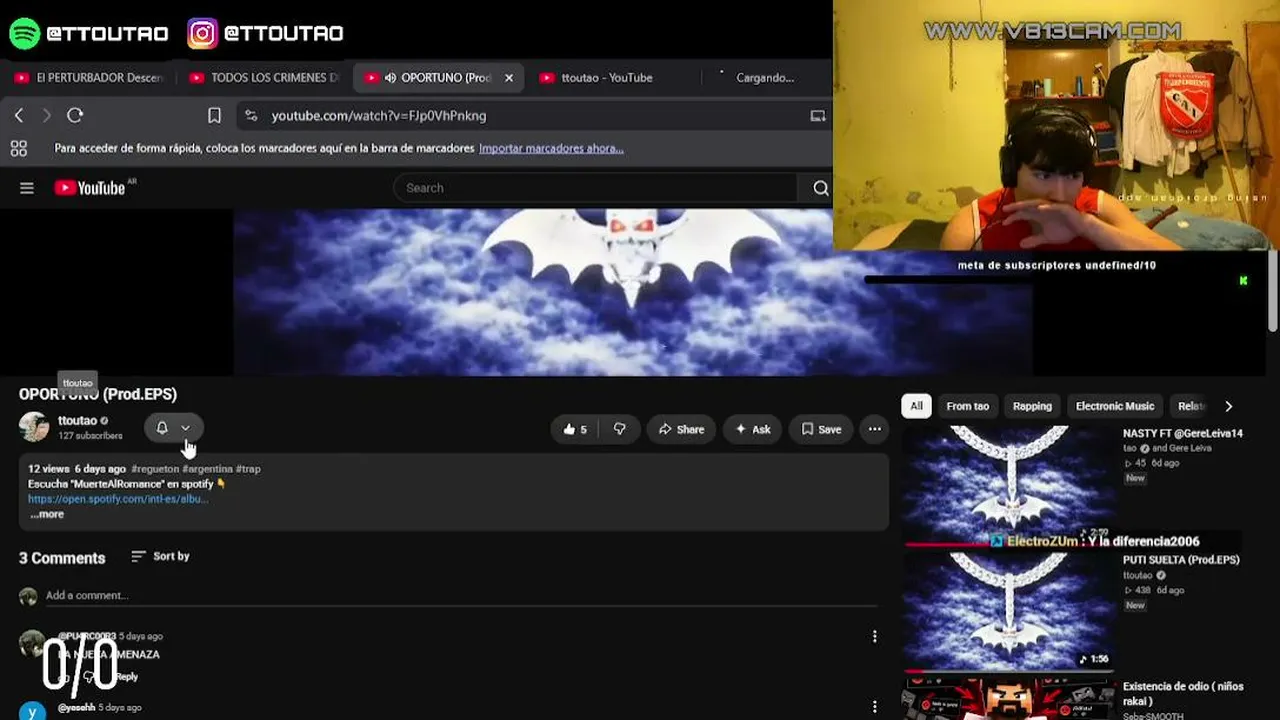Image resolution: width=1280 pixels, height=720 pixels.
Task: Click Importar marcadores ahora link
Action: (x=551, y=149)
